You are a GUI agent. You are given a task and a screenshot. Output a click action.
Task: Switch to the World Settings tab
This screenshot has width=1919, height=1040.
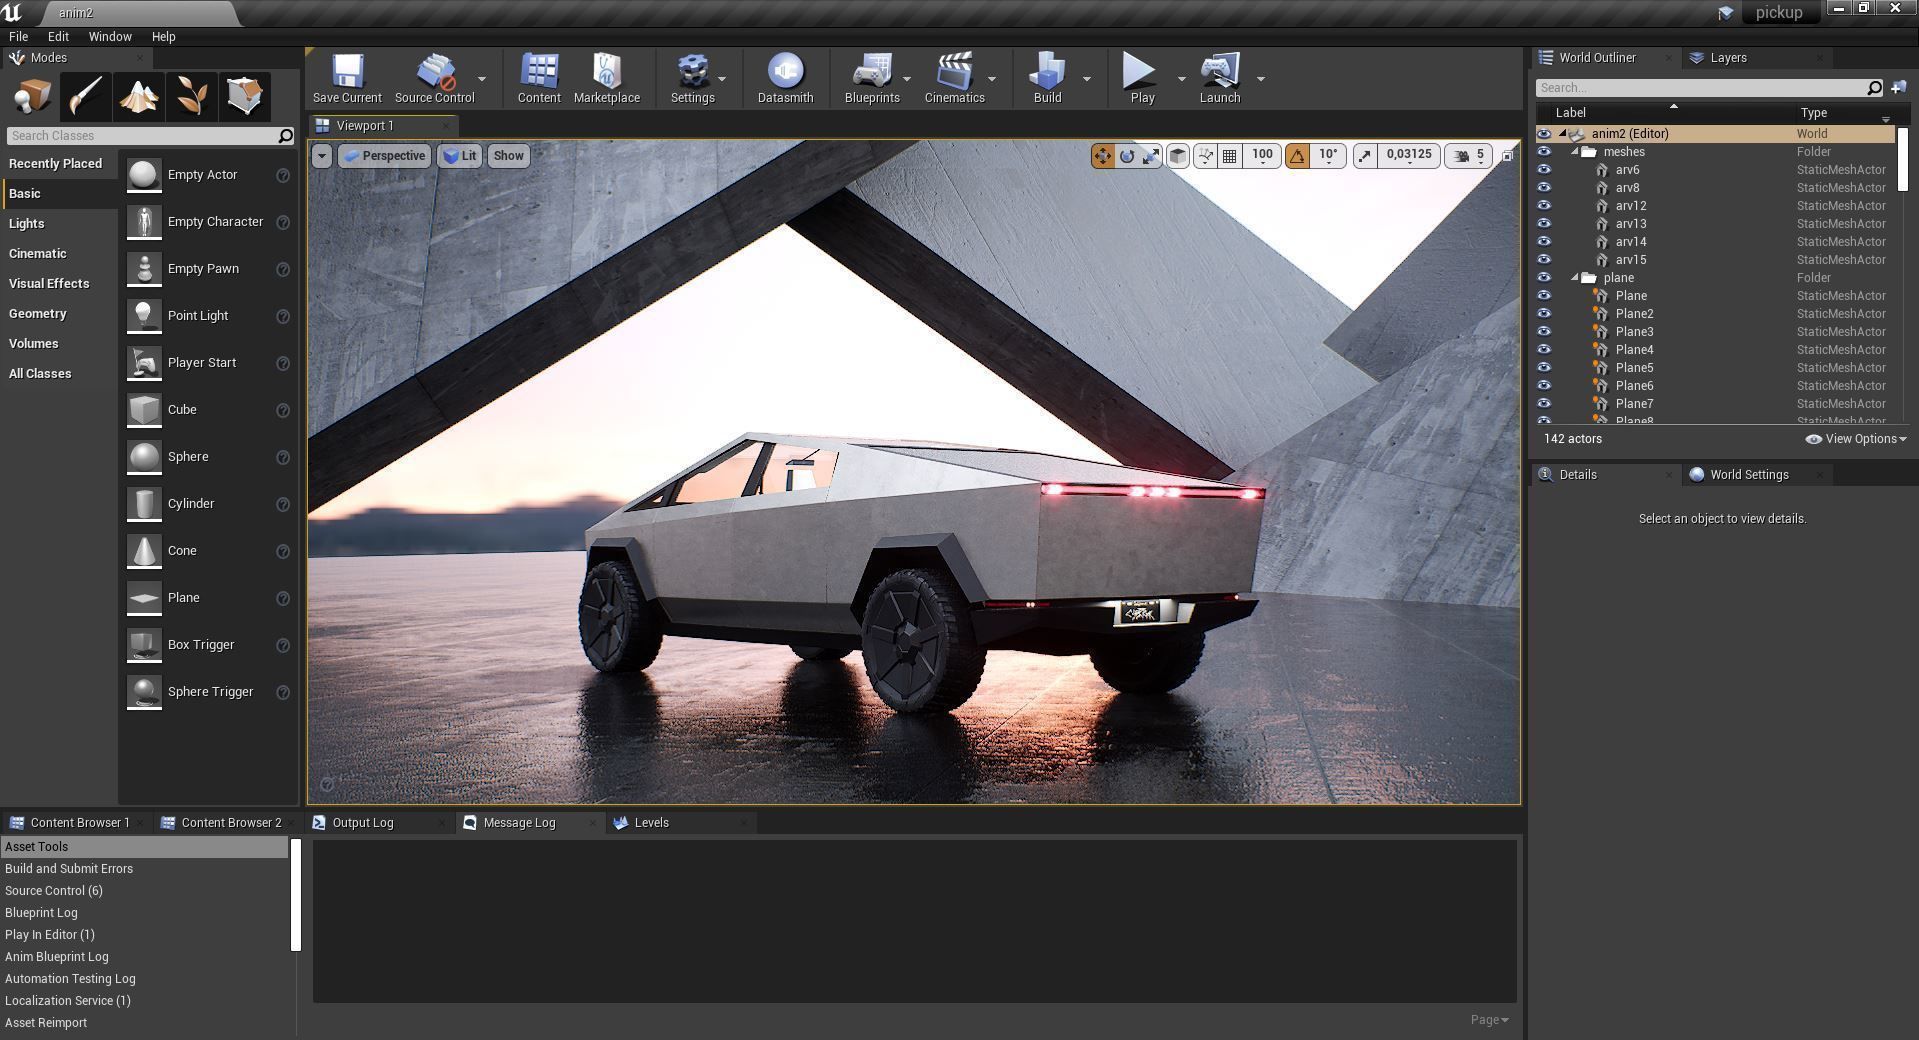tap(1749, 475)
